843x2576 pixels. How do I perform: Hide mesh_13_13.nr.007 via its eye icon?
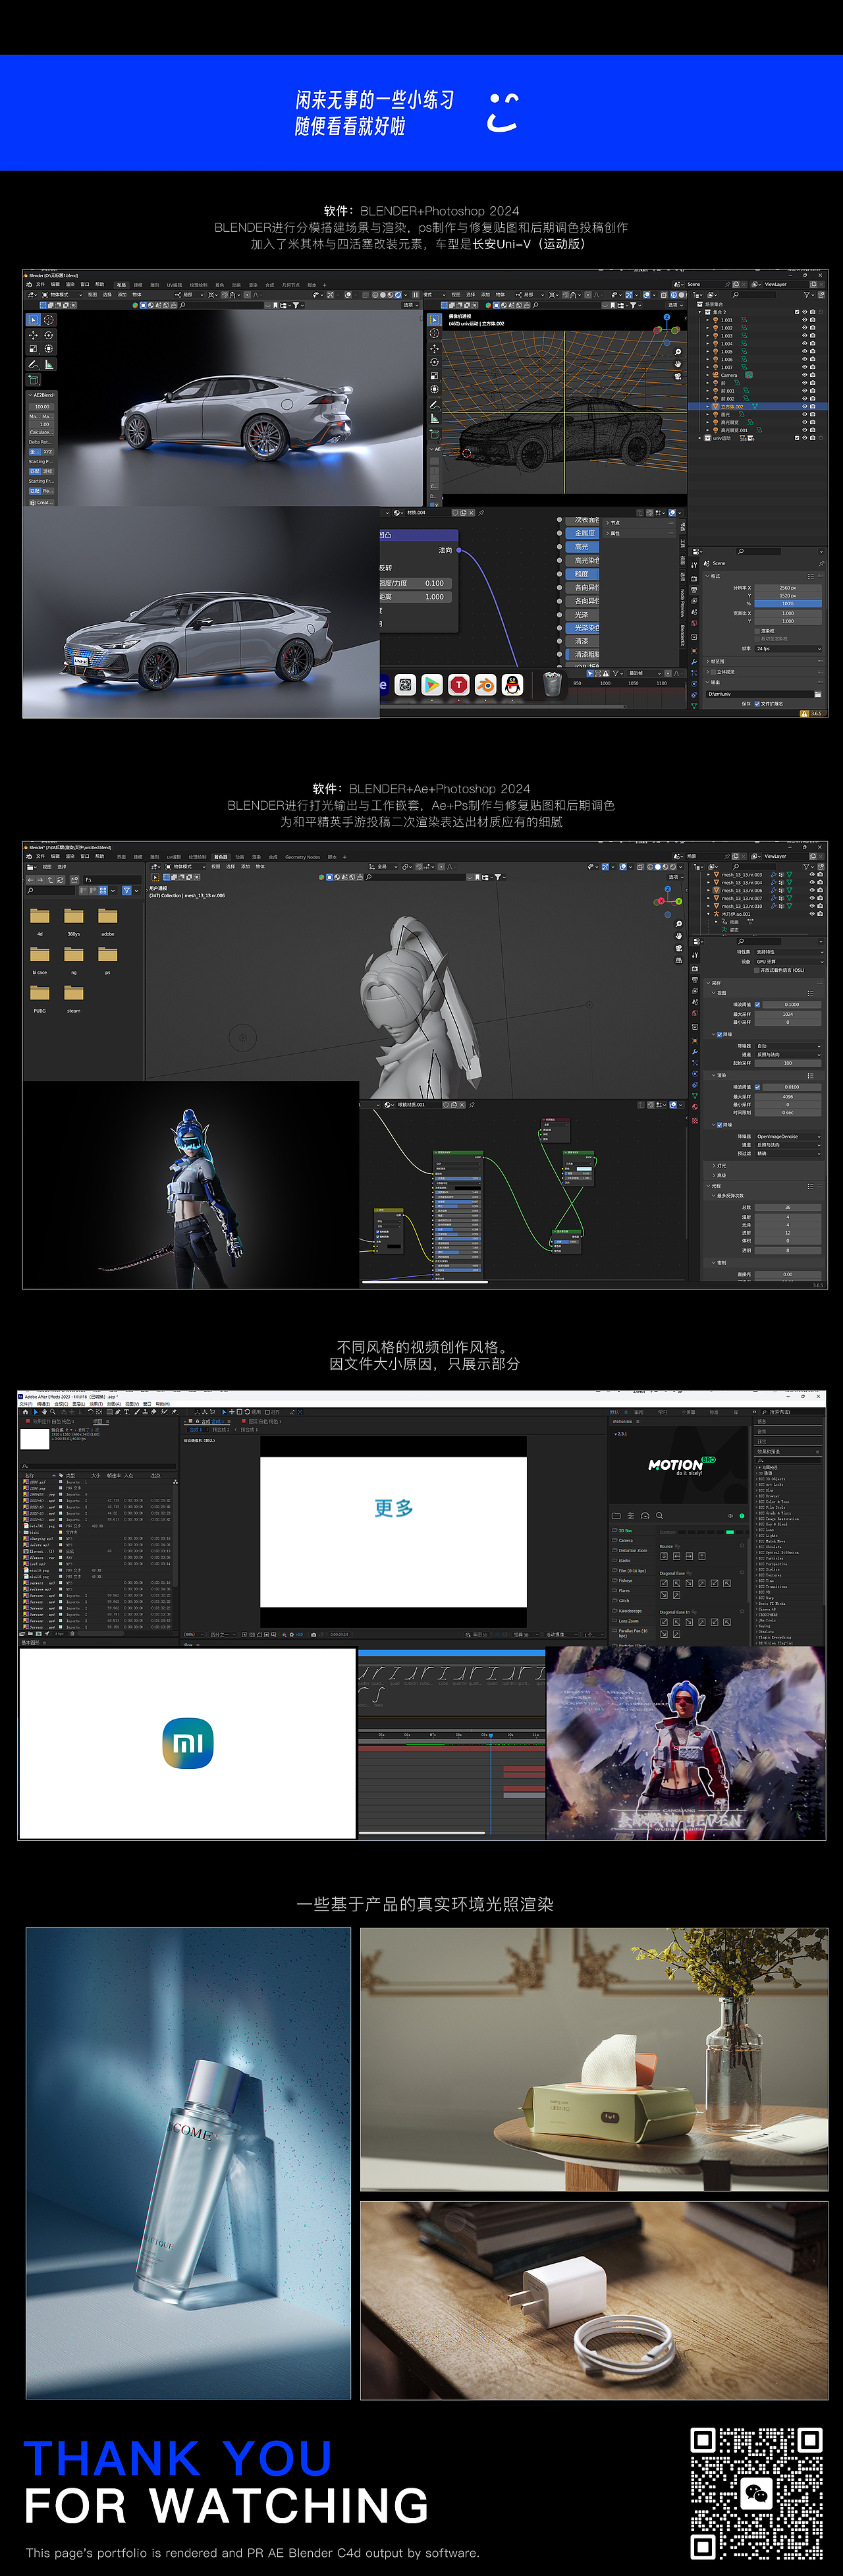pyautogui.click(x=811, y=898)
